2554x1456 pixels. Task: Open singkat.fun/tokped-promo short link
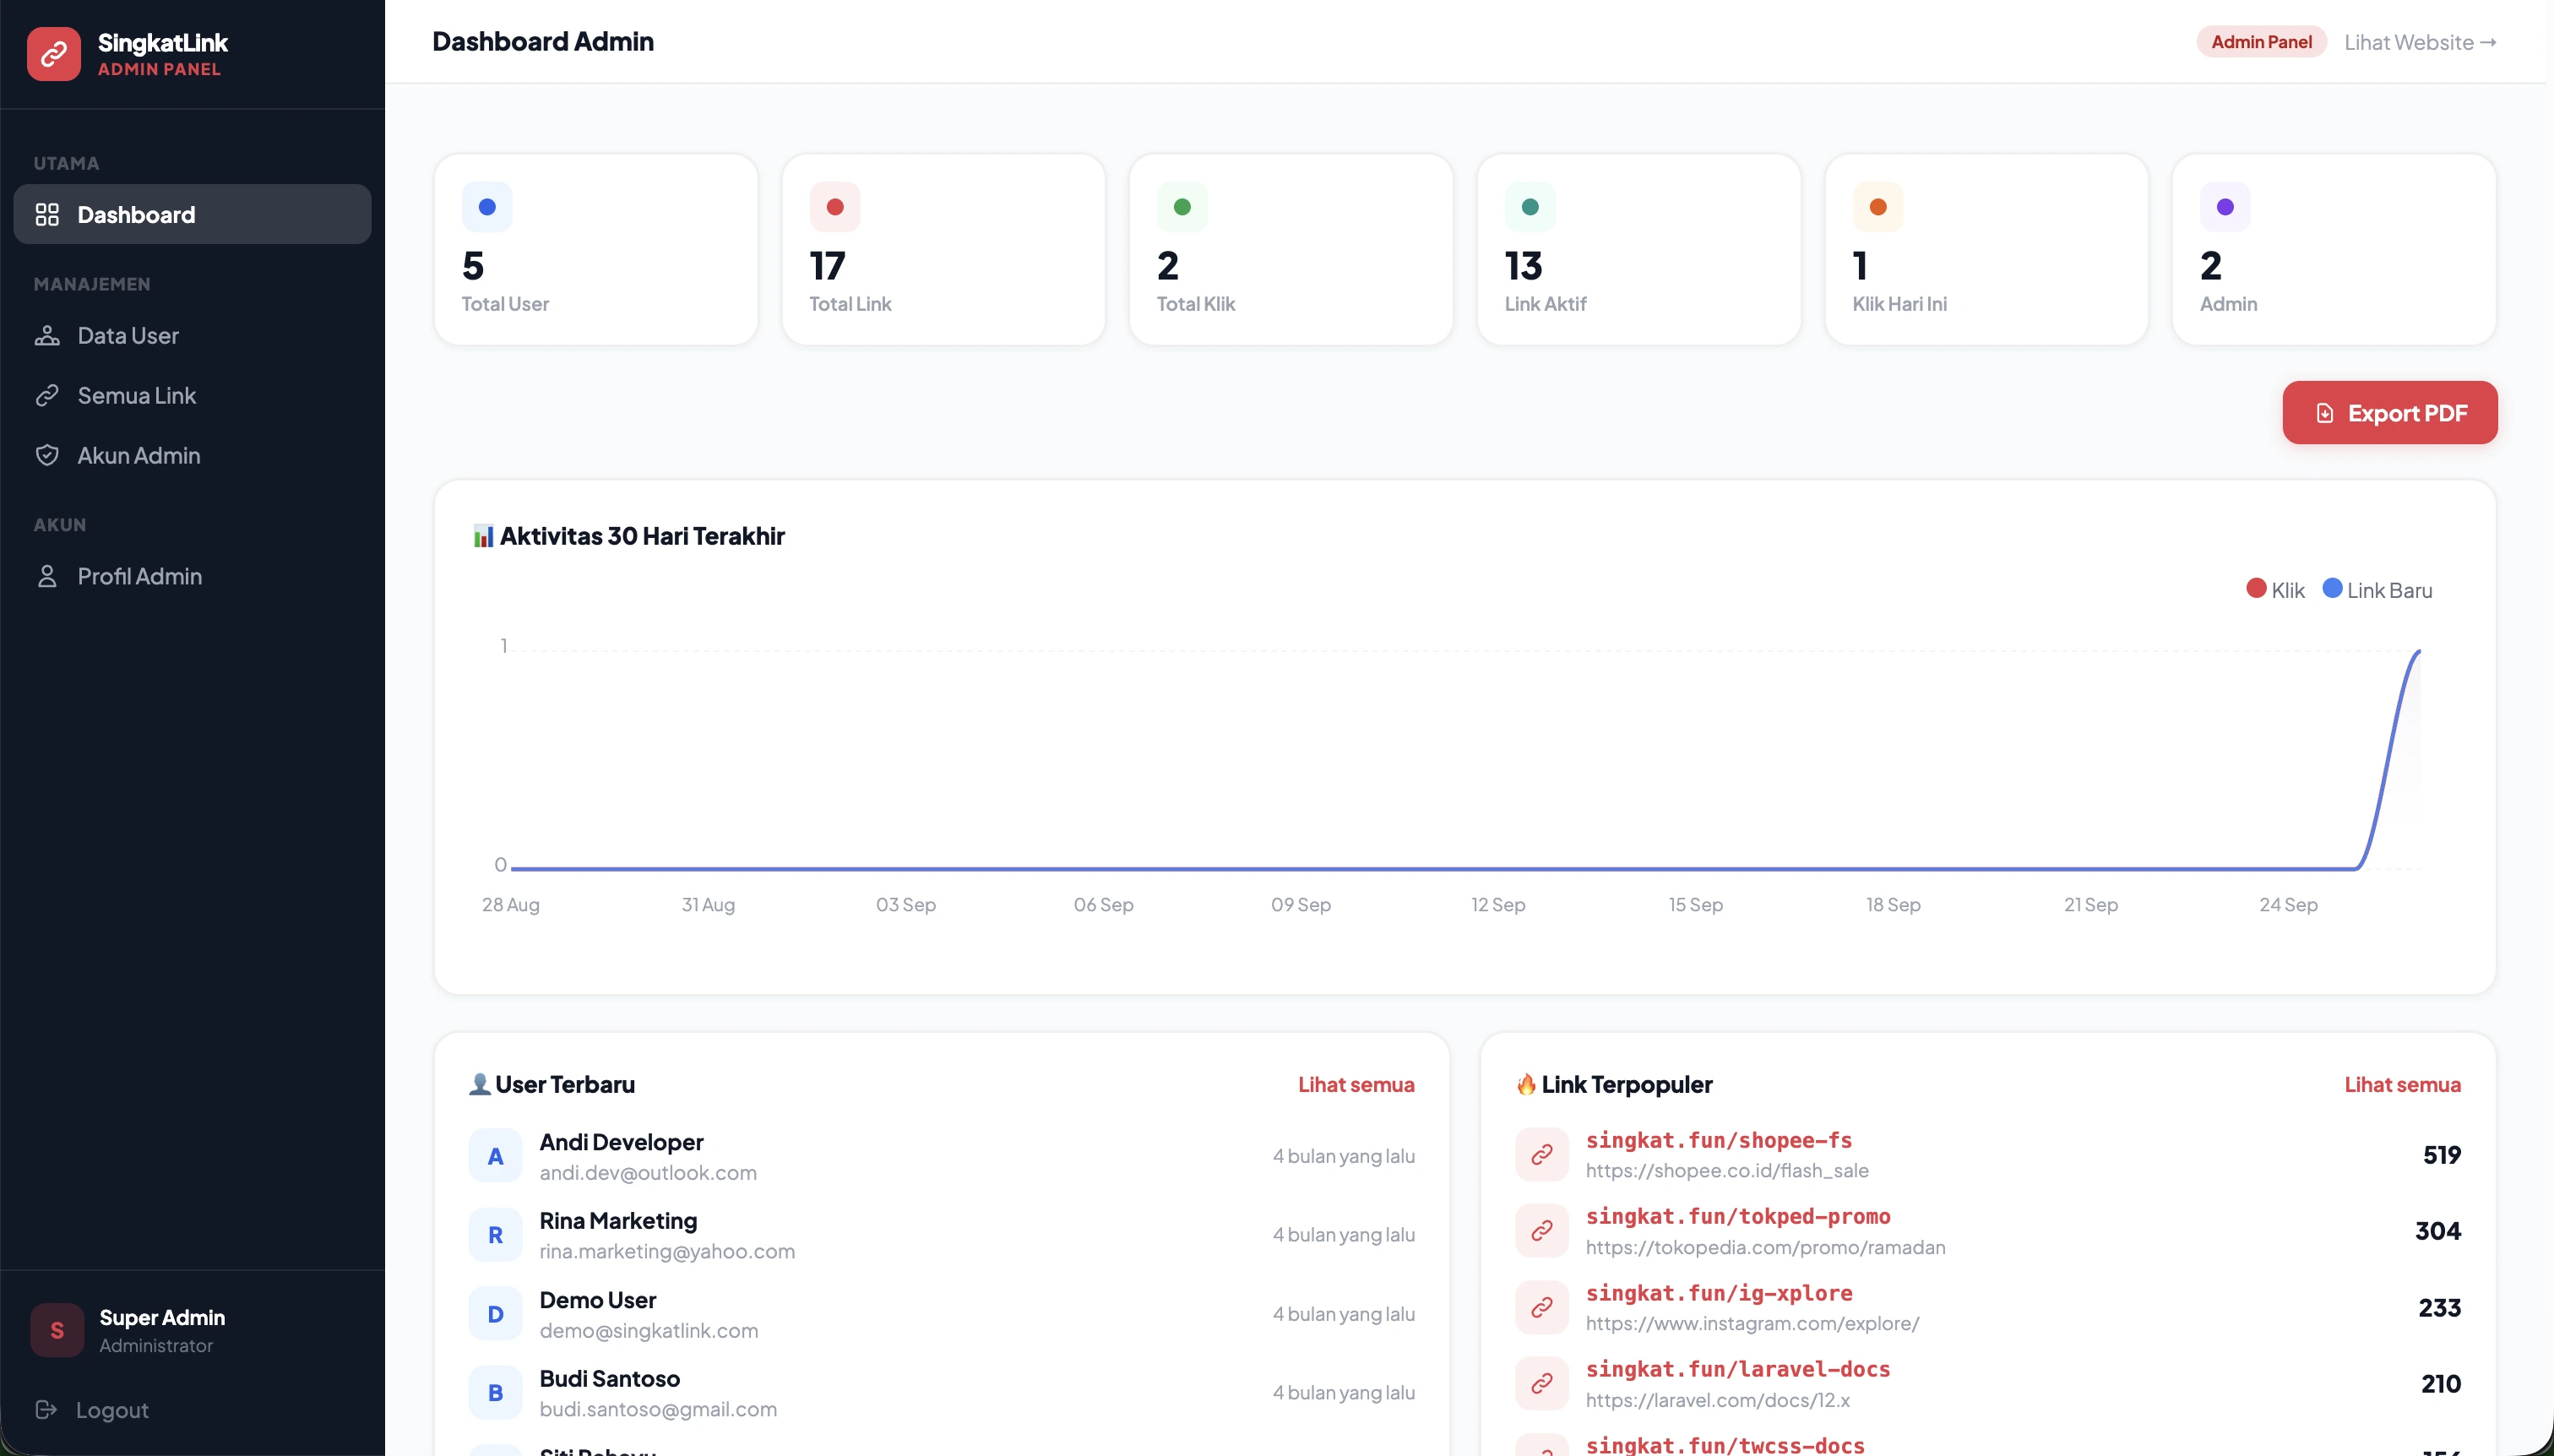[x=1737, y=1216]
